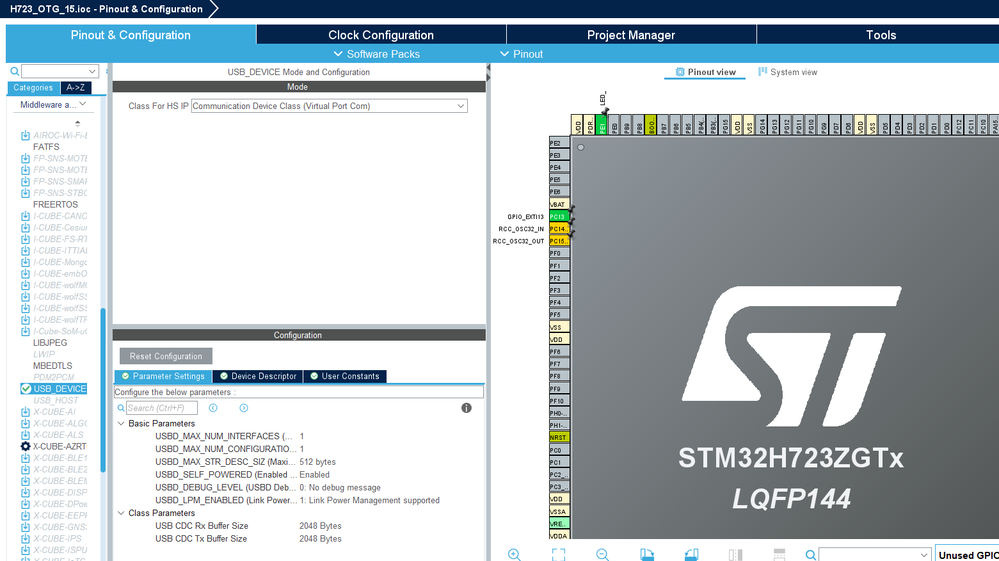Select pin PC14 RCC_OSC32_IN
Screen dimensions: 999x561
coord(559,229)
